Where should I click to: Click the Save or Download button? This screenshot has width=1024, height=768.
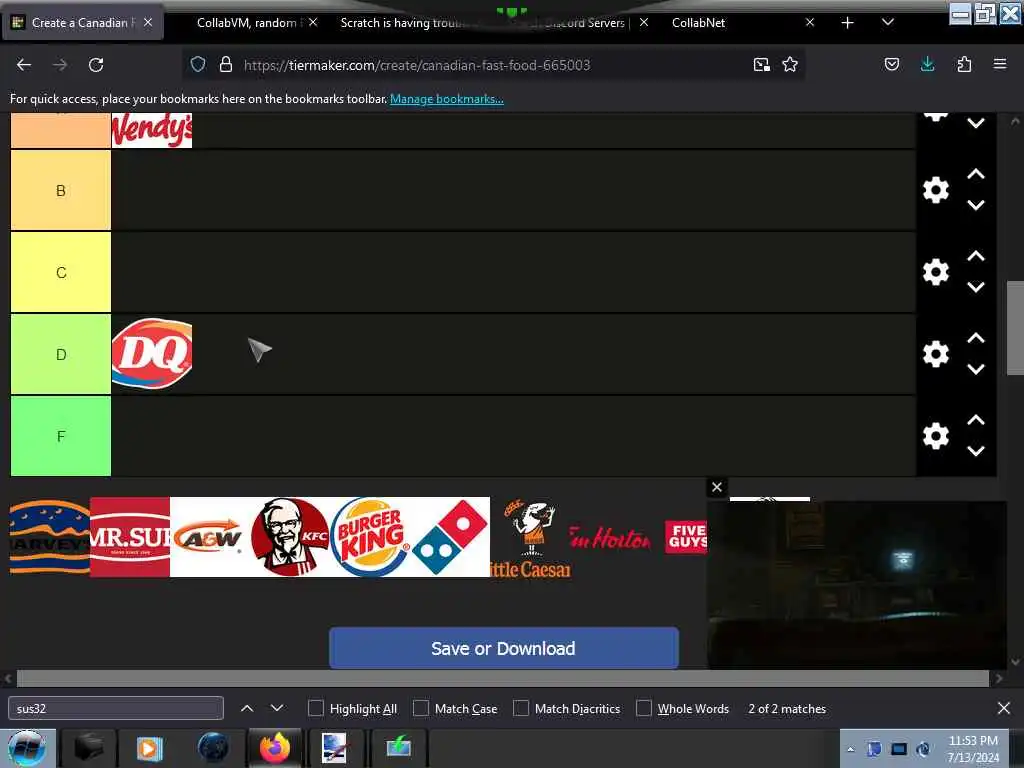(x=504, y=648)
